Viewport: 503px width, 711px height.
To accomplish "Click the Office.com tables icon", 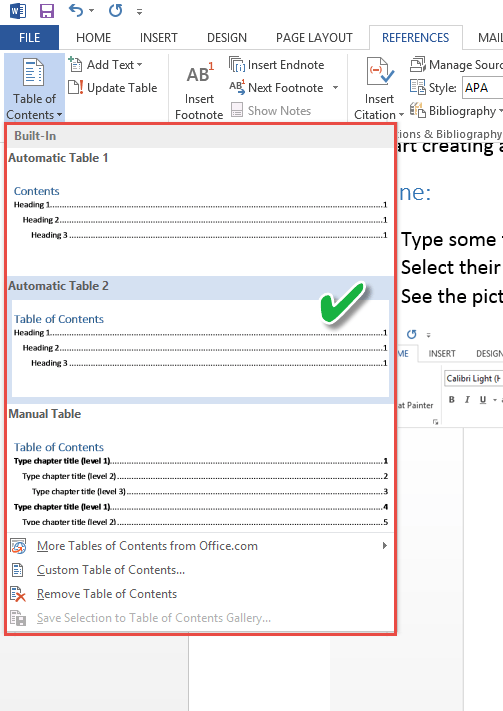I will [18, 546].
